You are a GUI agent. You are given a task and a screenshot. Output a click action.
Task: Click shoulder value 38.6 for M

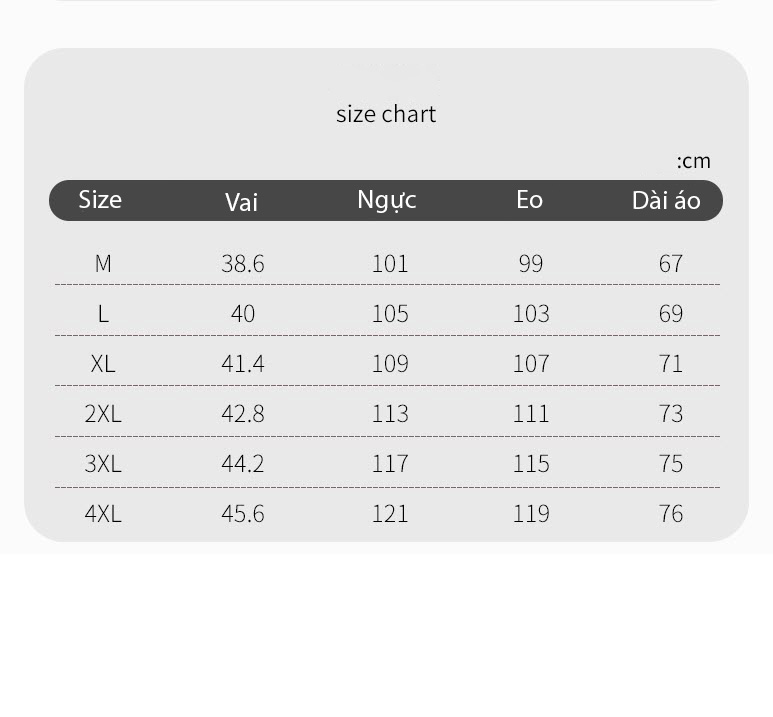pyautogui.click(x=243, y=263)
